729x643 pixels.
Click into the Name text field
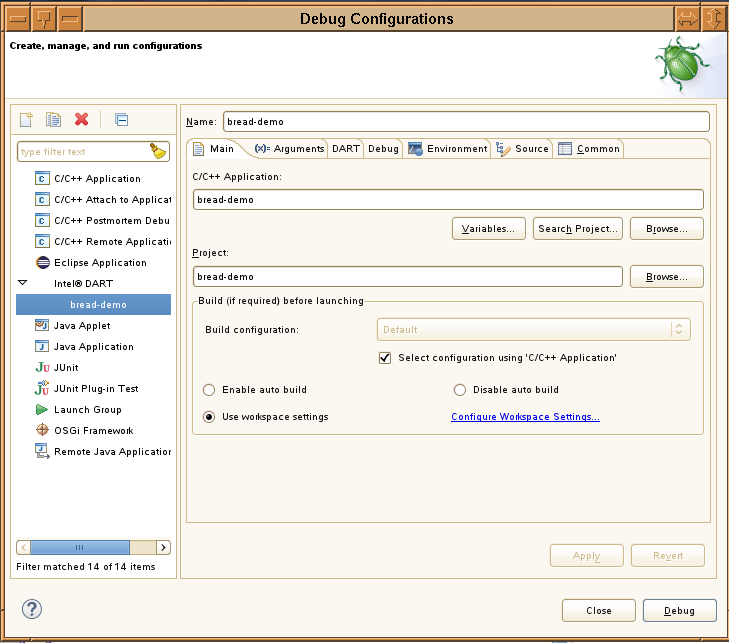coord(465,122)
